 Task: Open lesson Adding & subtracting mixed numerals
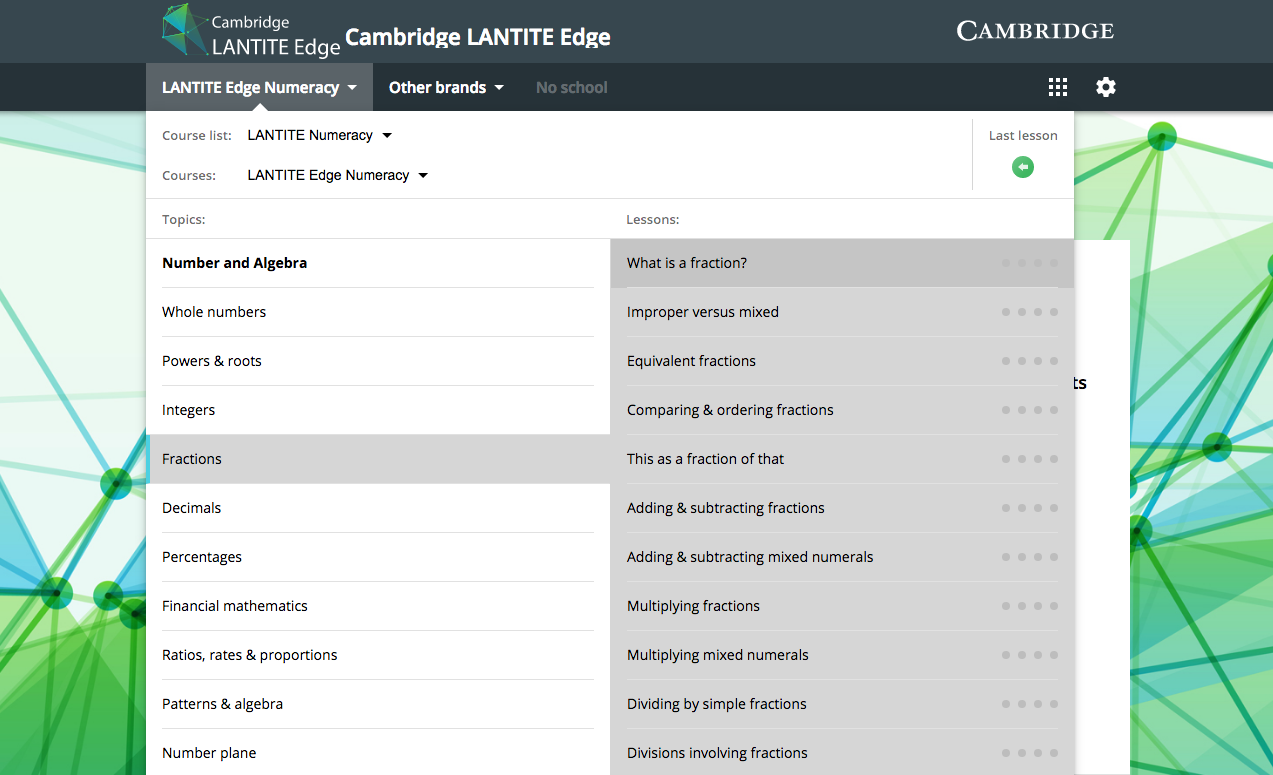[x=842, y=557]
